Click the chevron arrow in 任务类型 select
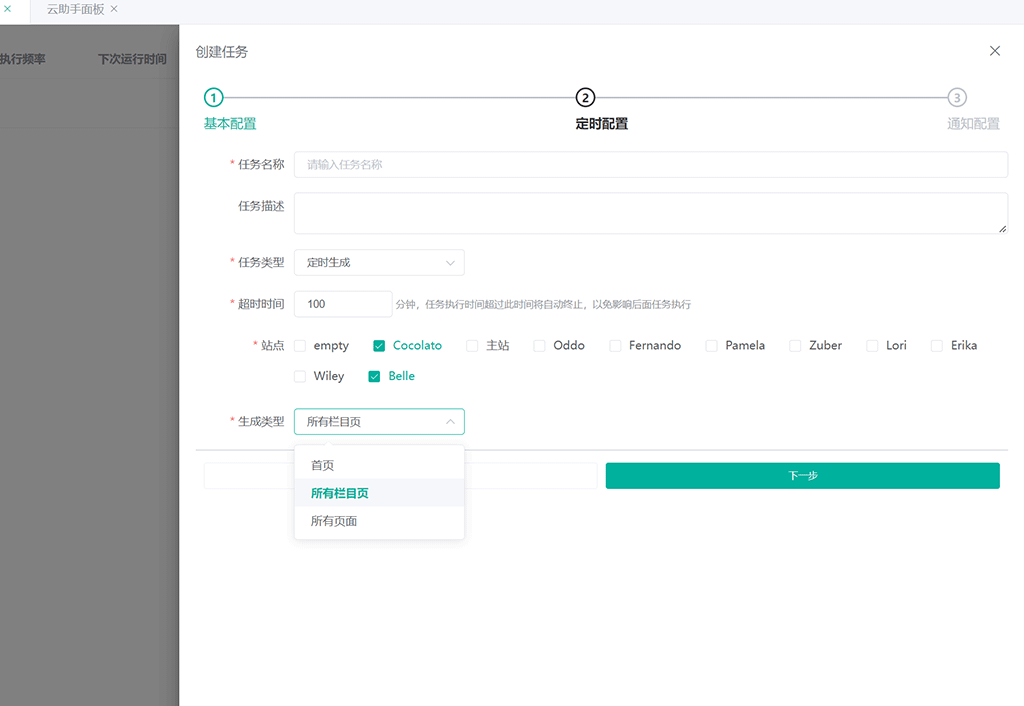This screenshot has width=1024, height=706. point(450,263)
